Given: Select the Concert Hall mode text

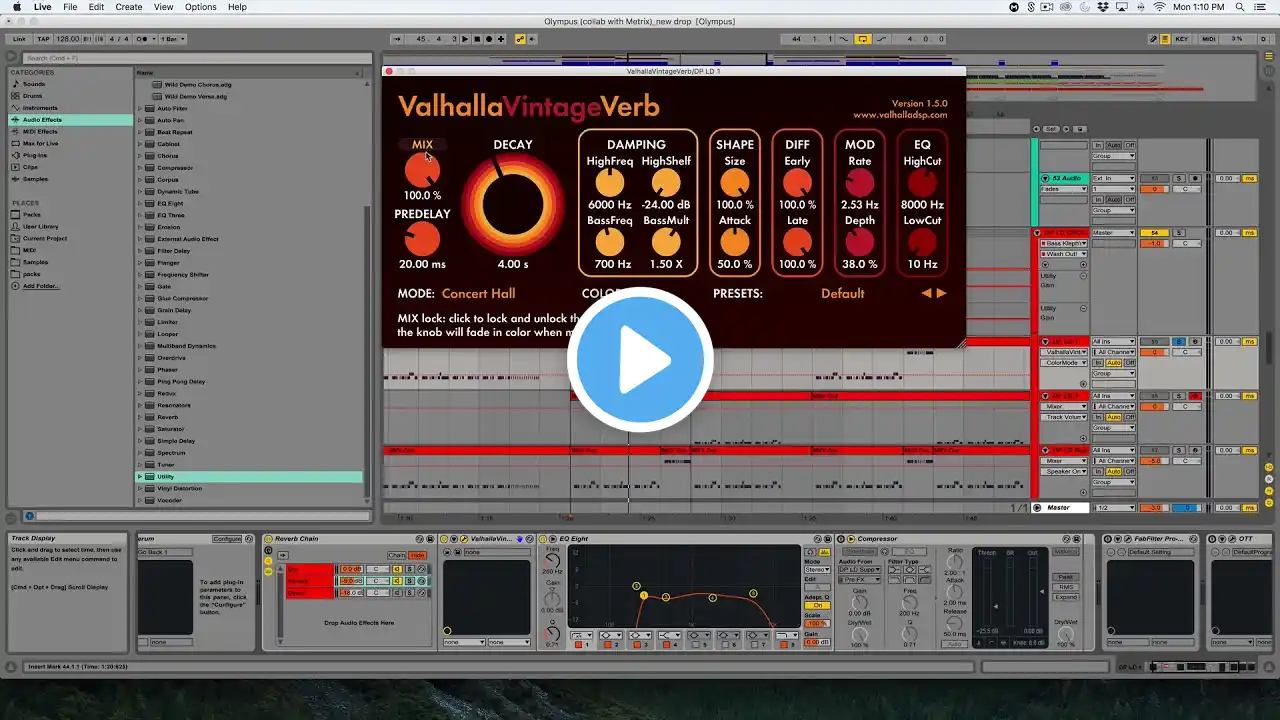Looking at the screenshot, I should [x=478, y=293].
